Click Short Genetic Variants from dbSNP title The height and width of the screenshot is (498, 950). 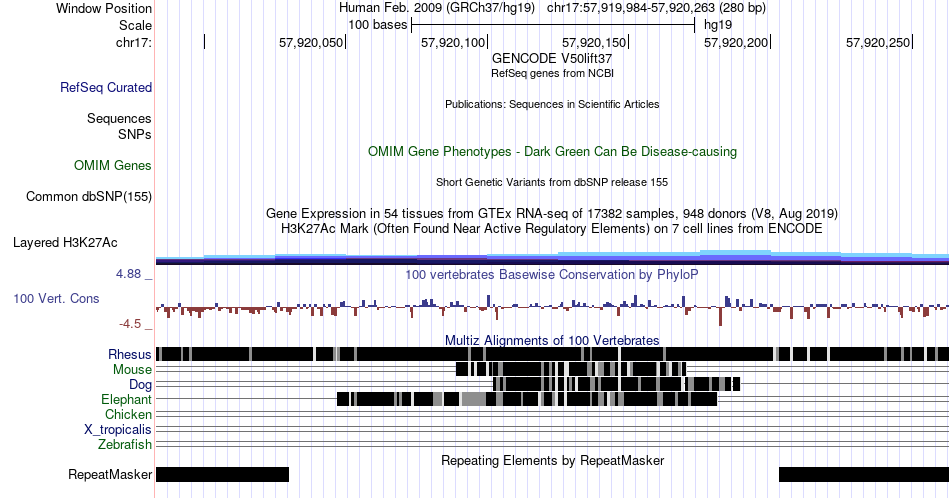point(552,182)
